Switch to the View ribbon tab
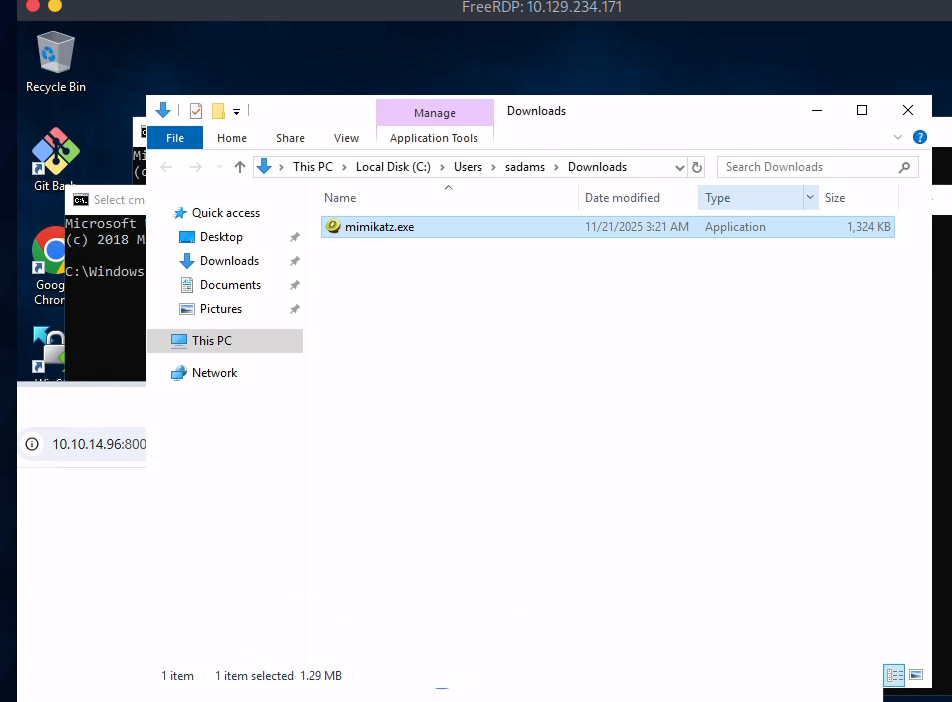 [346, 138]
